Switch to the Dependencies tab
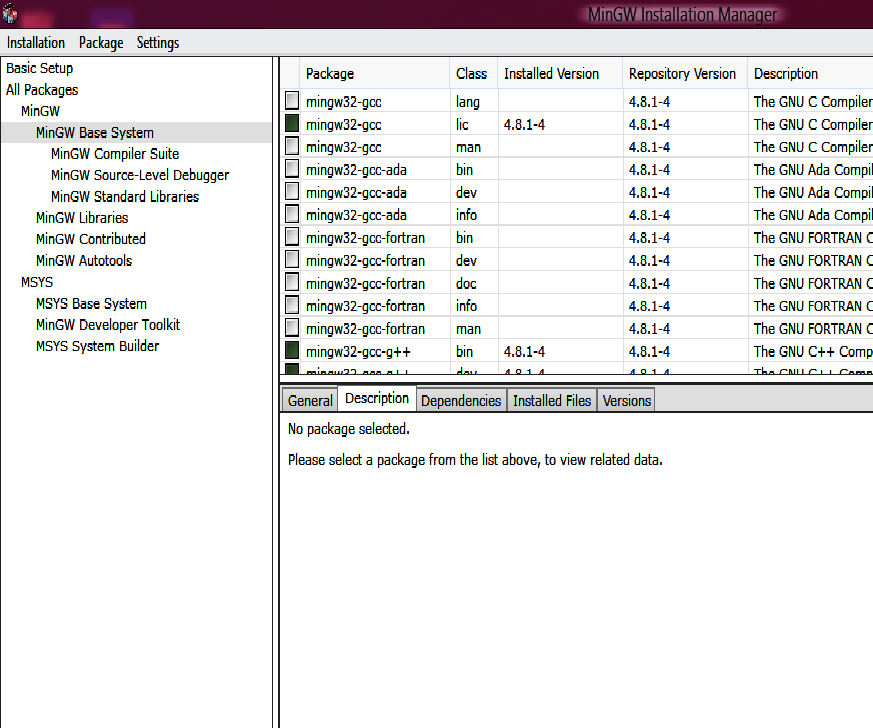 point(461,401)
